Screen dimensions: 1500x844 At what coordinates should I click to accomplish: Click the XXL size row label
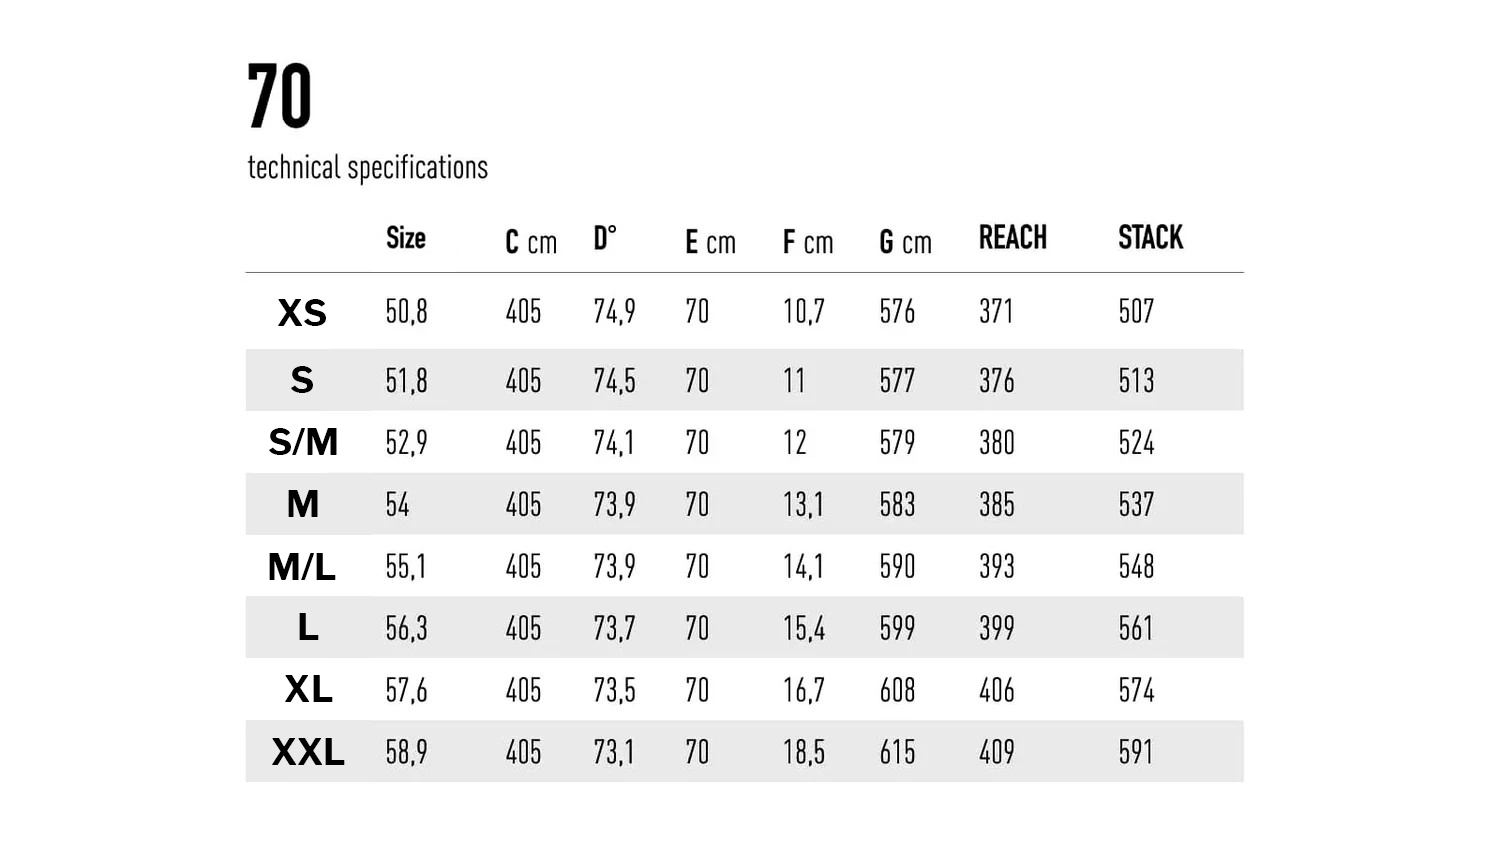click(308, 752)
